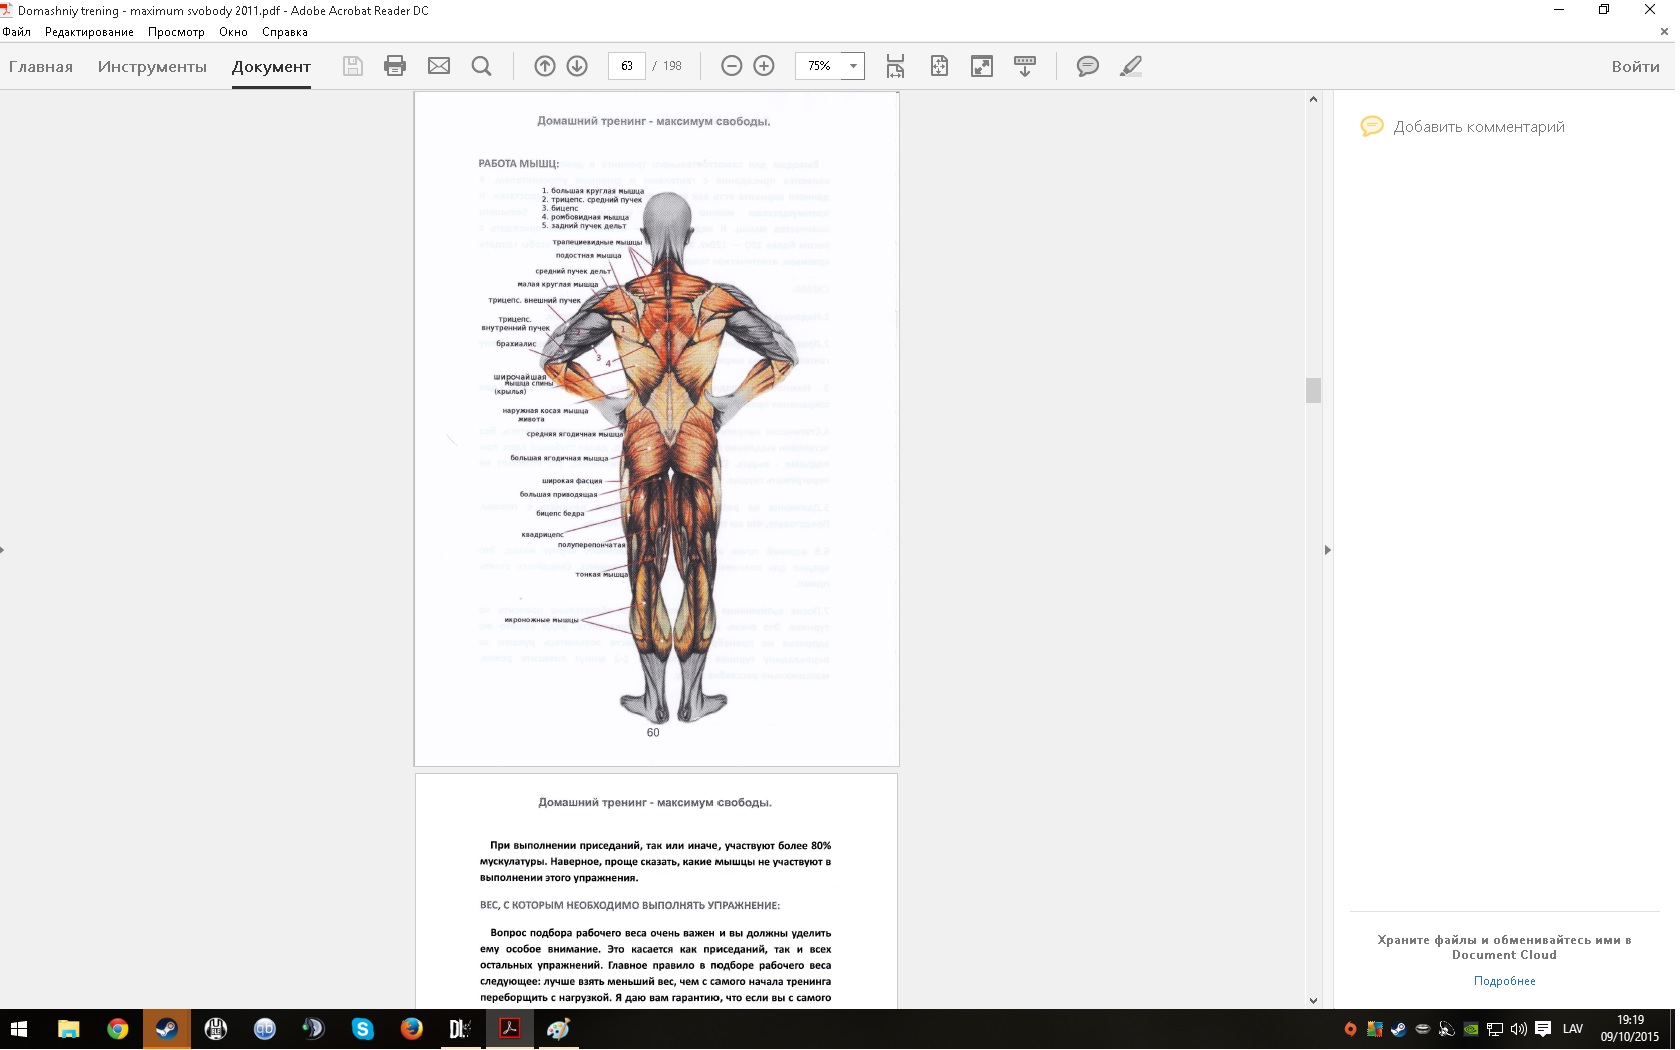Click the LAV input language indicator
Screen dimensions: 1680x1050
(1573, 1029)
